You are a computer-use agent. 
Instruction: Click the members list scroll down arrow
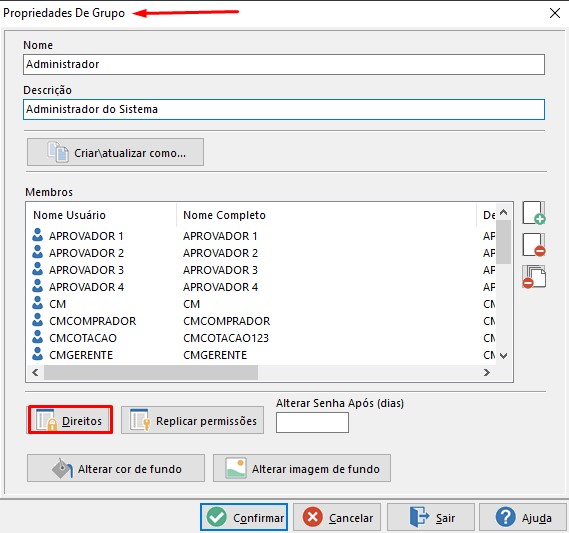(503, 356)
